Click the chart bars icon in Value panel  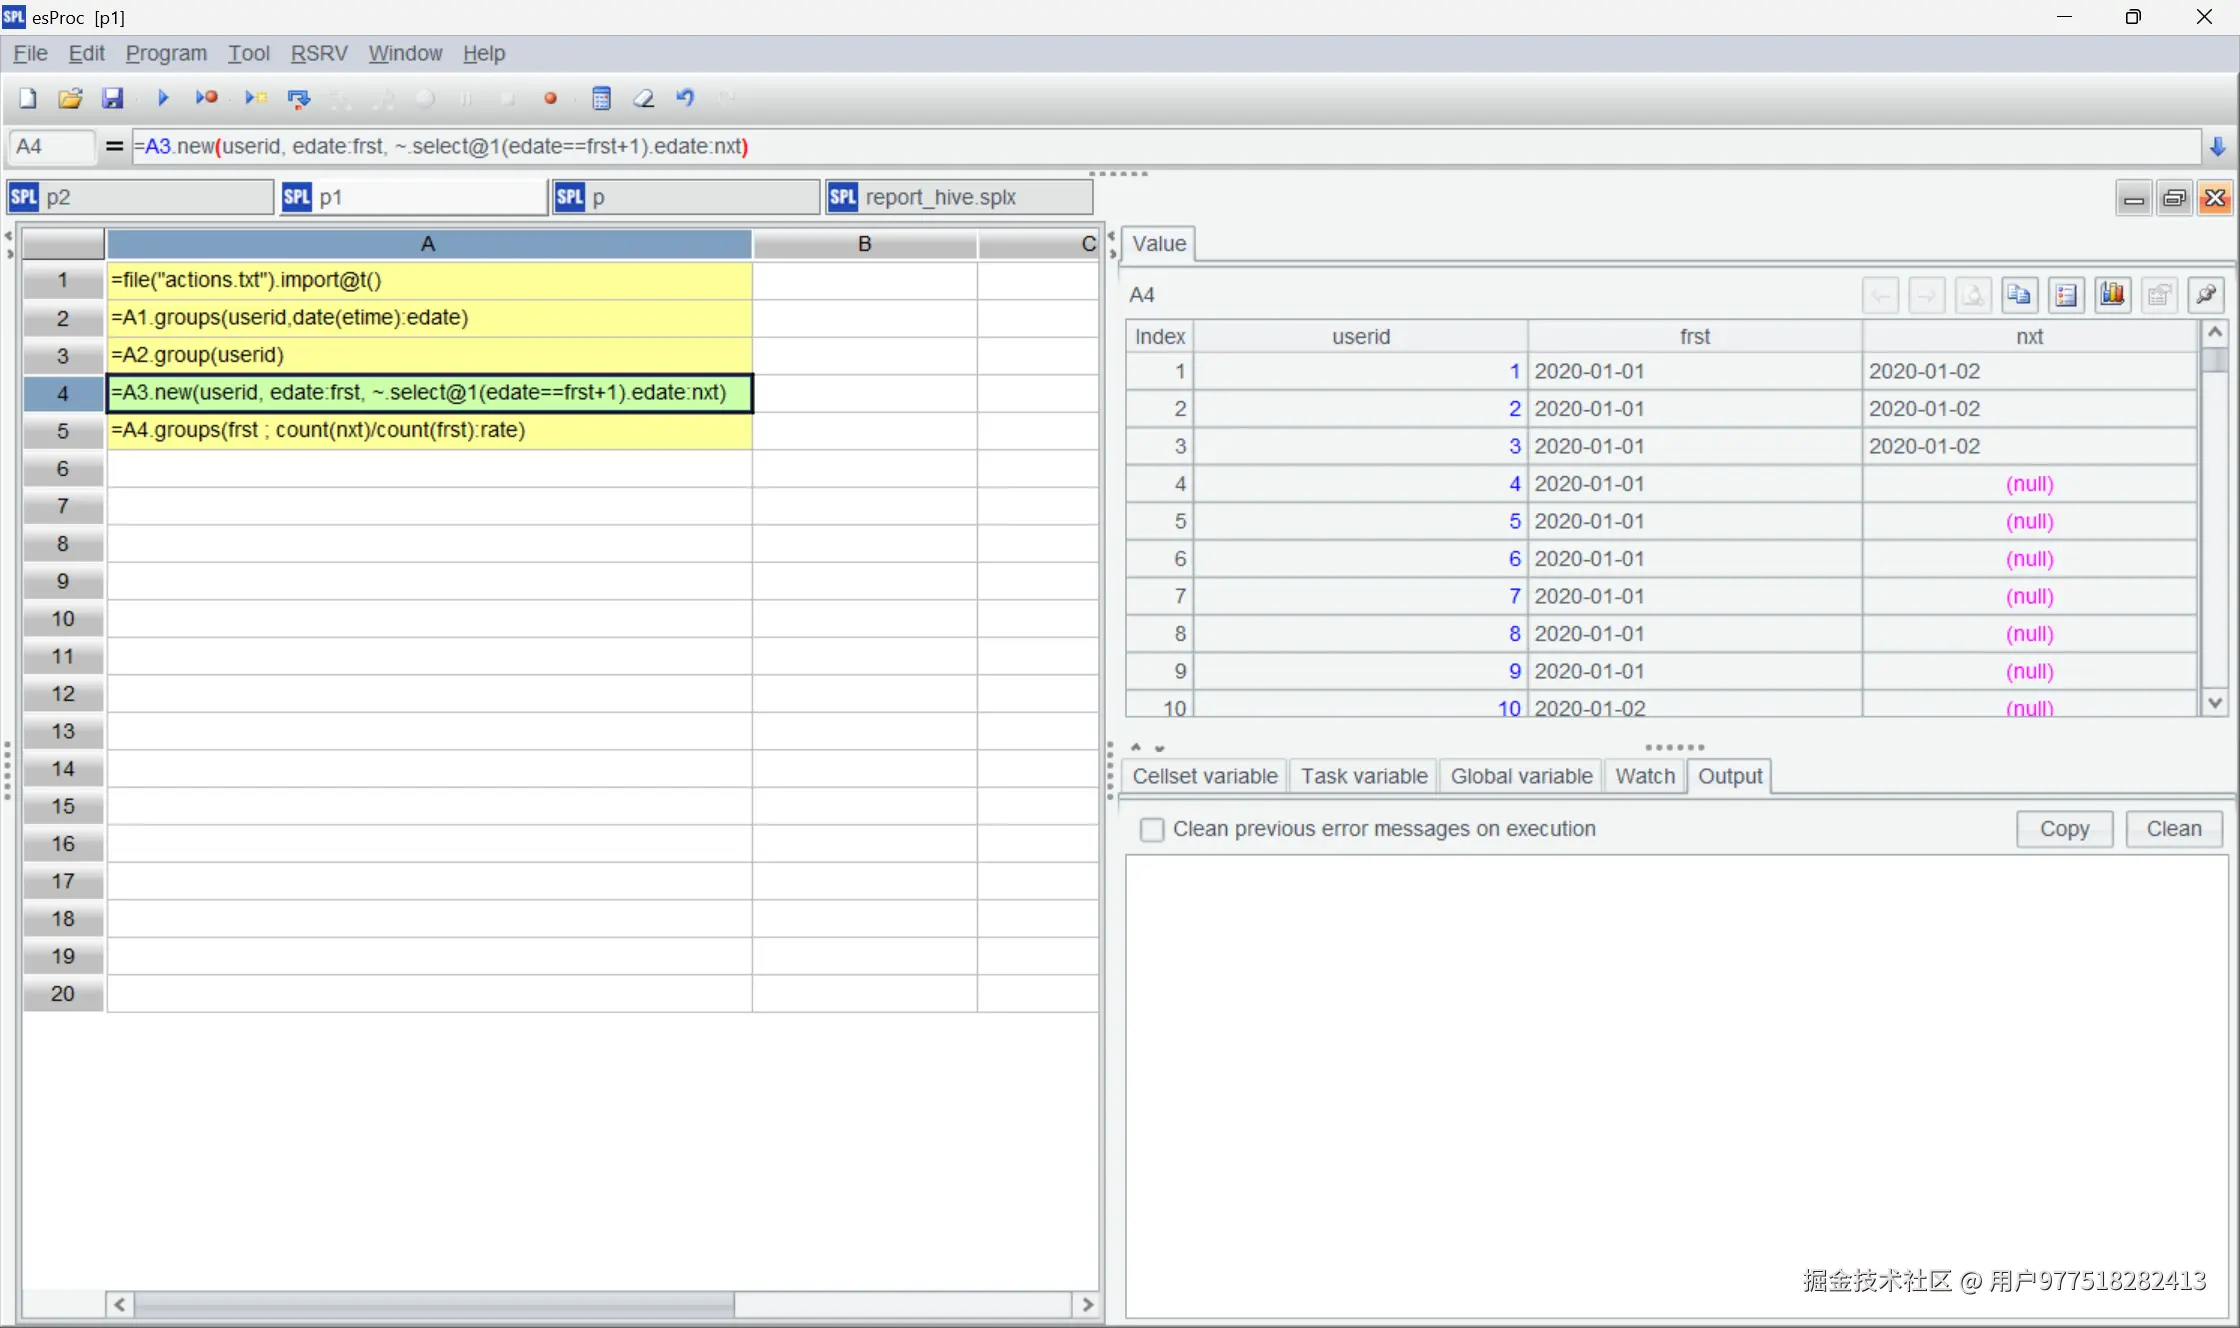coord(2112,295)
